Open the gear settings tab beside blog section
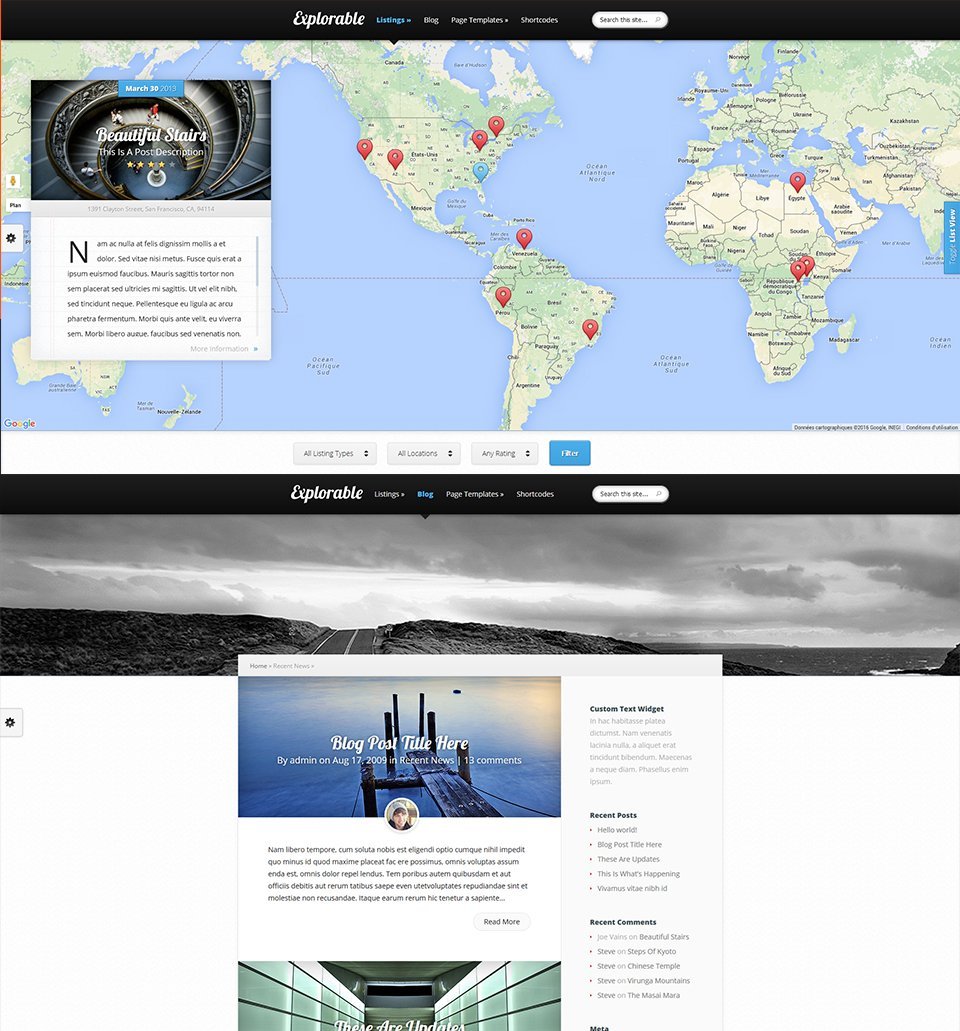Image resolution: width=960 pixels, height=1031 pixels. coord(11,722)
